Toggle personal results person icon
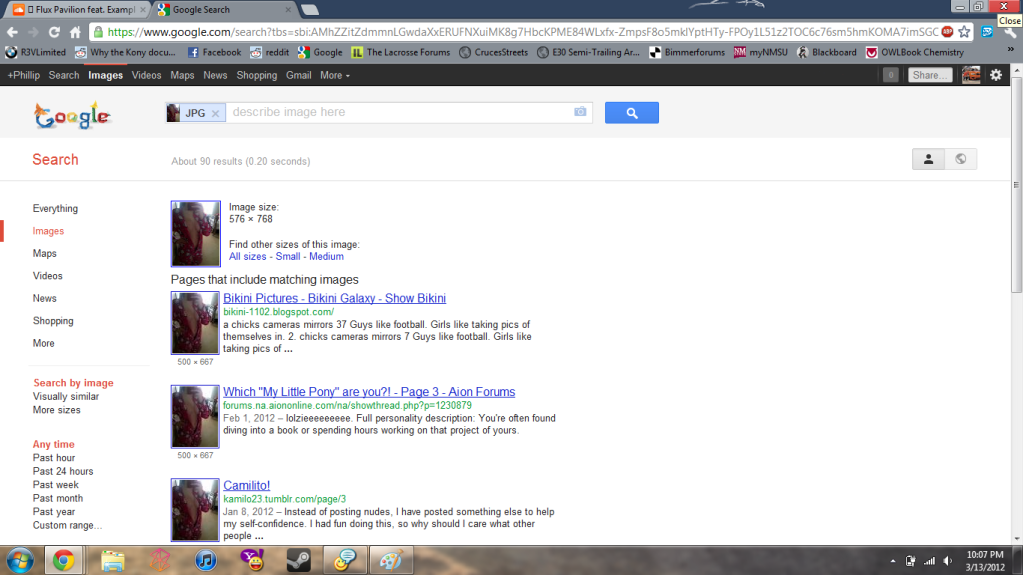This screenshot has width=1023, height=575. click(928, 159)
